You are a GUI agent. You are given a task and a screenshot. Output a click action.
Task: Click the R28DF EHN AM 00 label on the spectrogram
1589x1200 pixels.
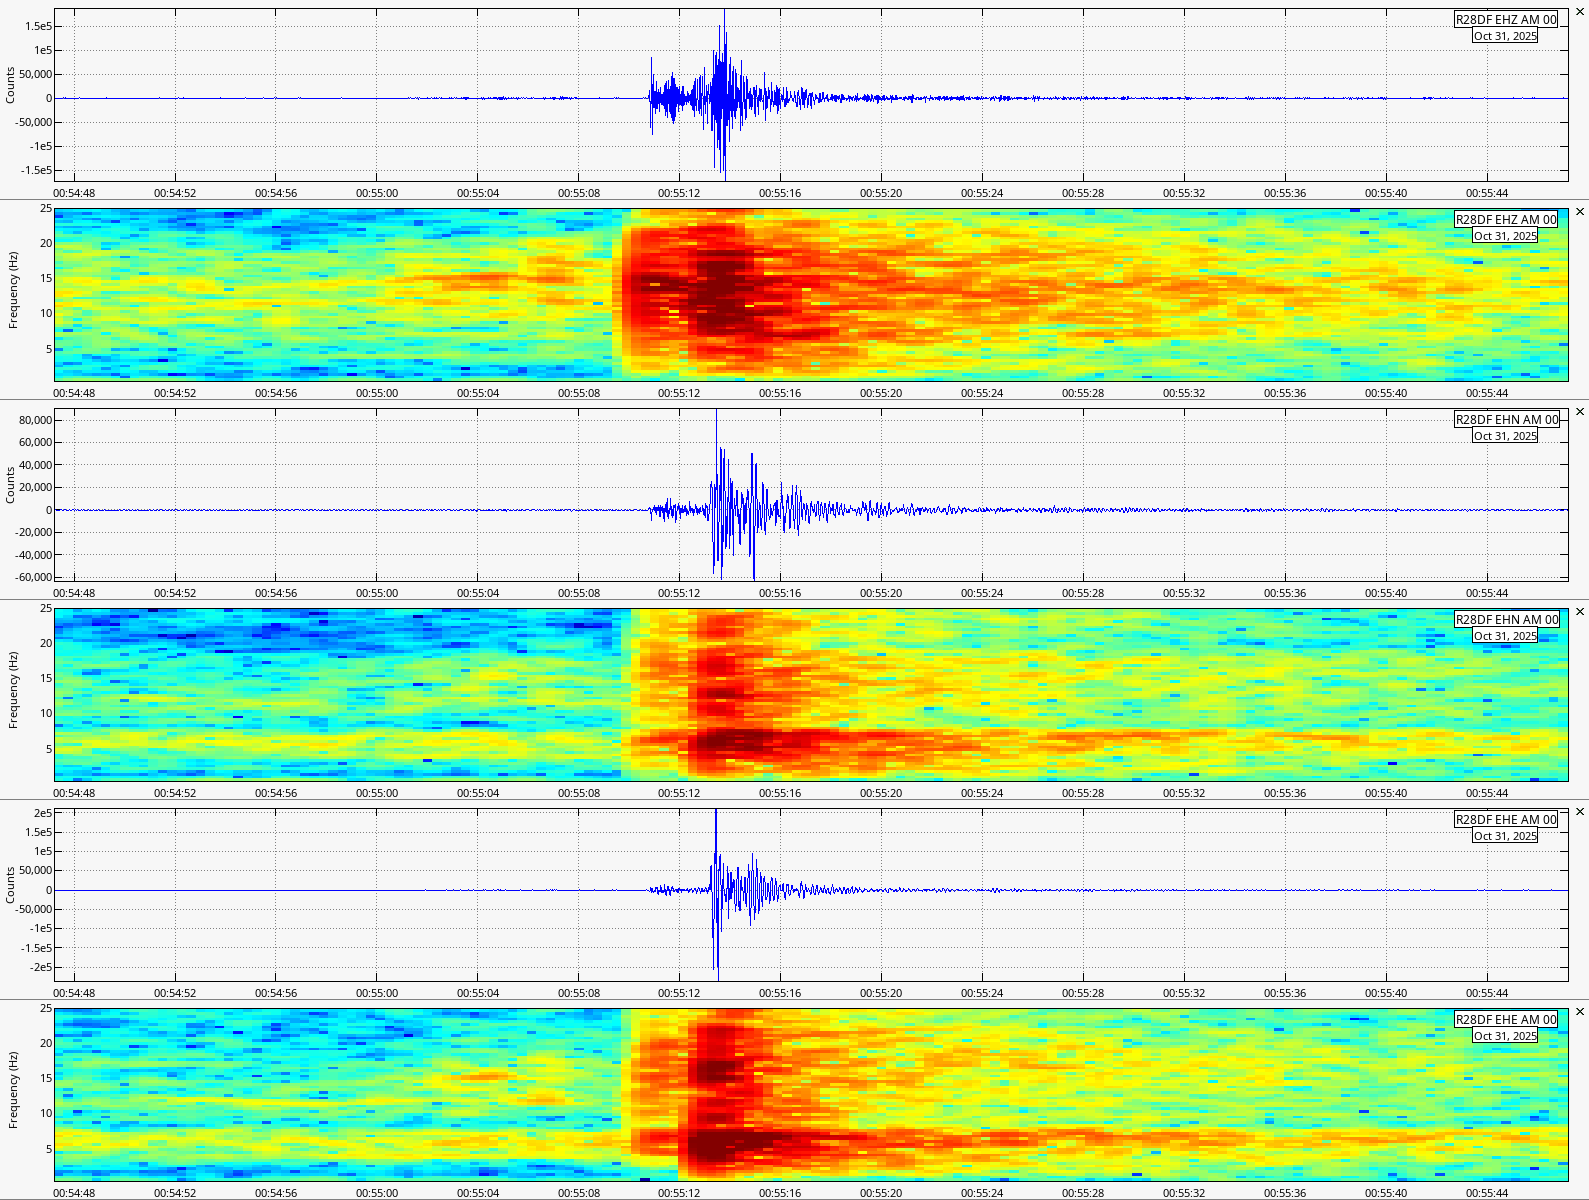(1506, 620)
